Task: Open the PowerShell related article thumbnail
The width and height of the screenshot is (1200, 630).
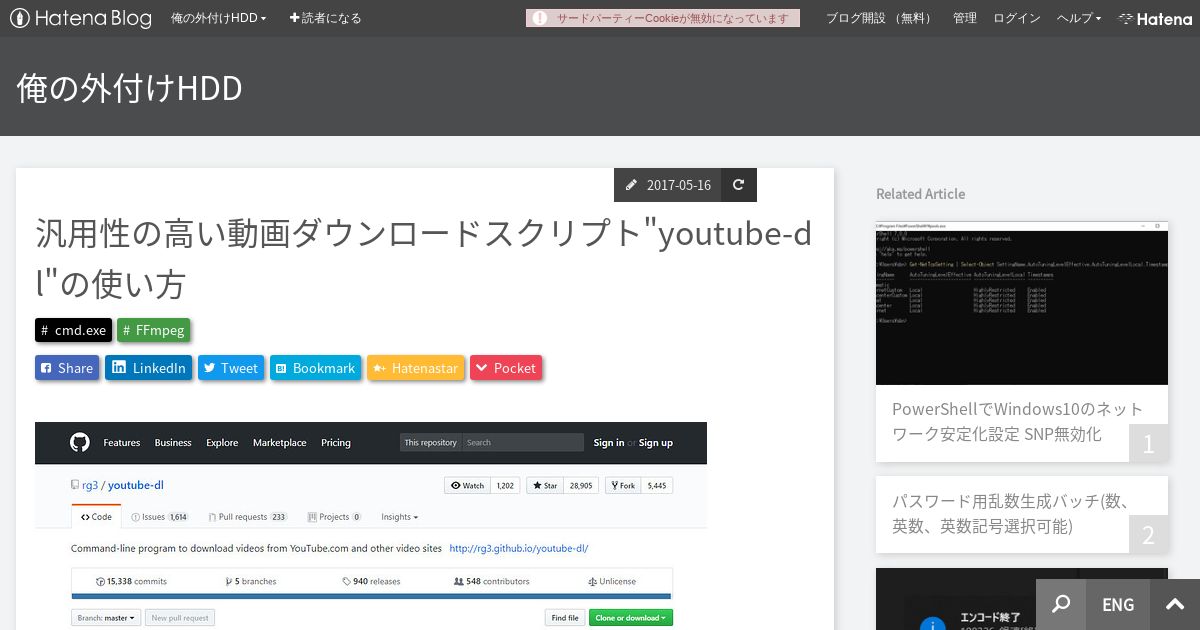Action: tap(1022, 303)
